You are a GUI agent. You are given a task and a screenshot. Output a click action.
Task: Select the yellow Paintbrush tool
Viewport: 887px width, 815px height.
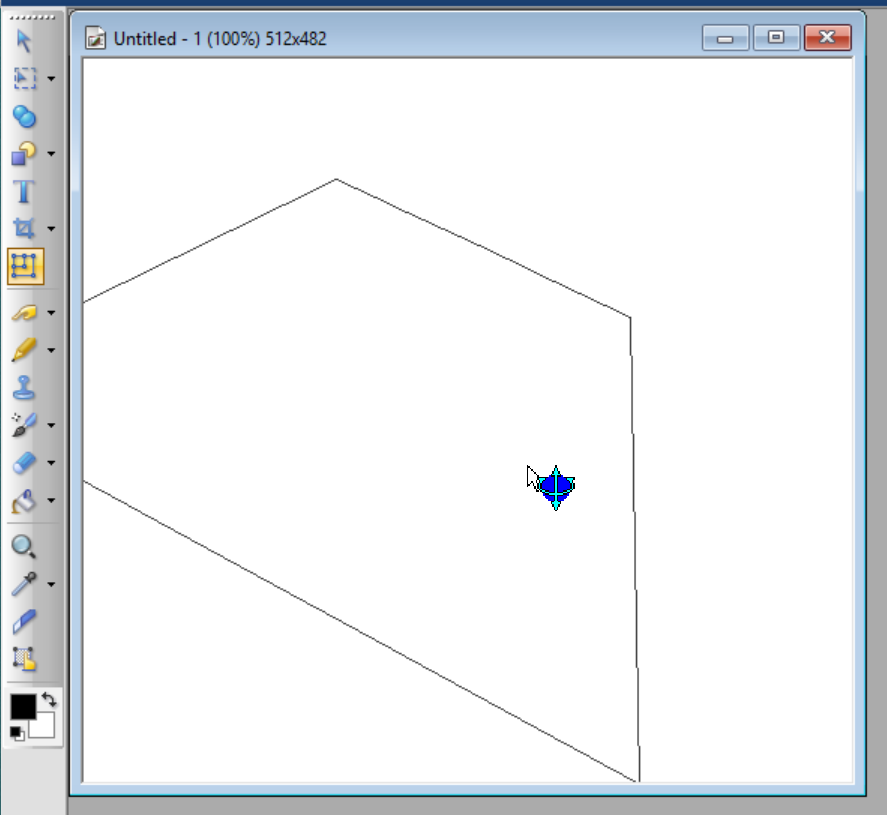24,350
